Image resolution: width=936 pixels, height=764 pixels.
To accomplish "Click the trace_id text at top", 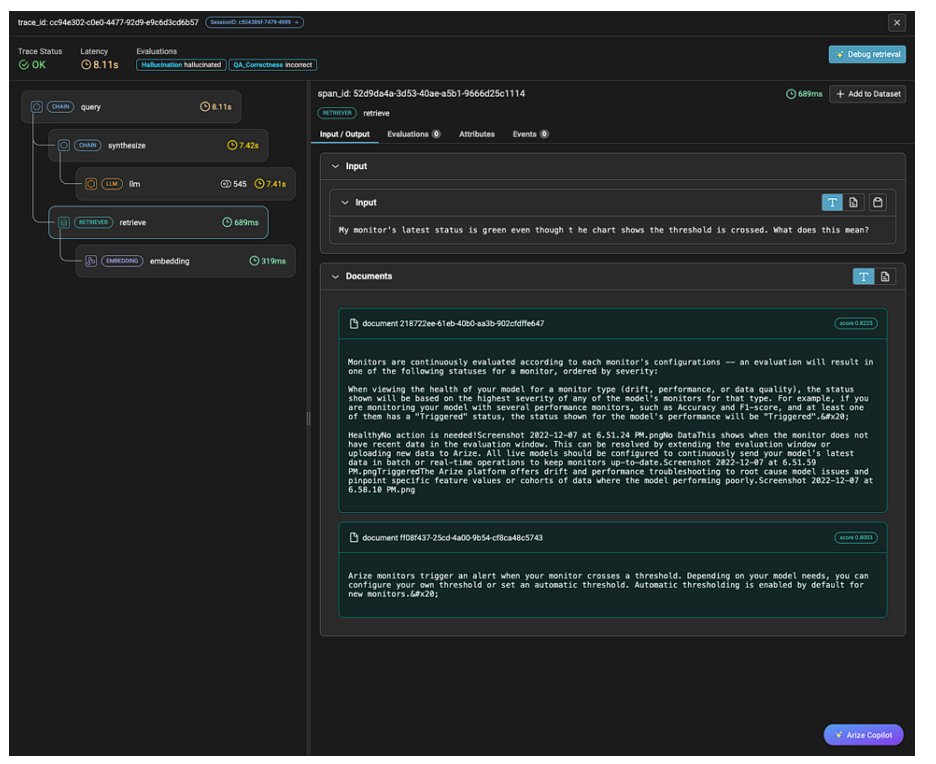I will 108,22.
